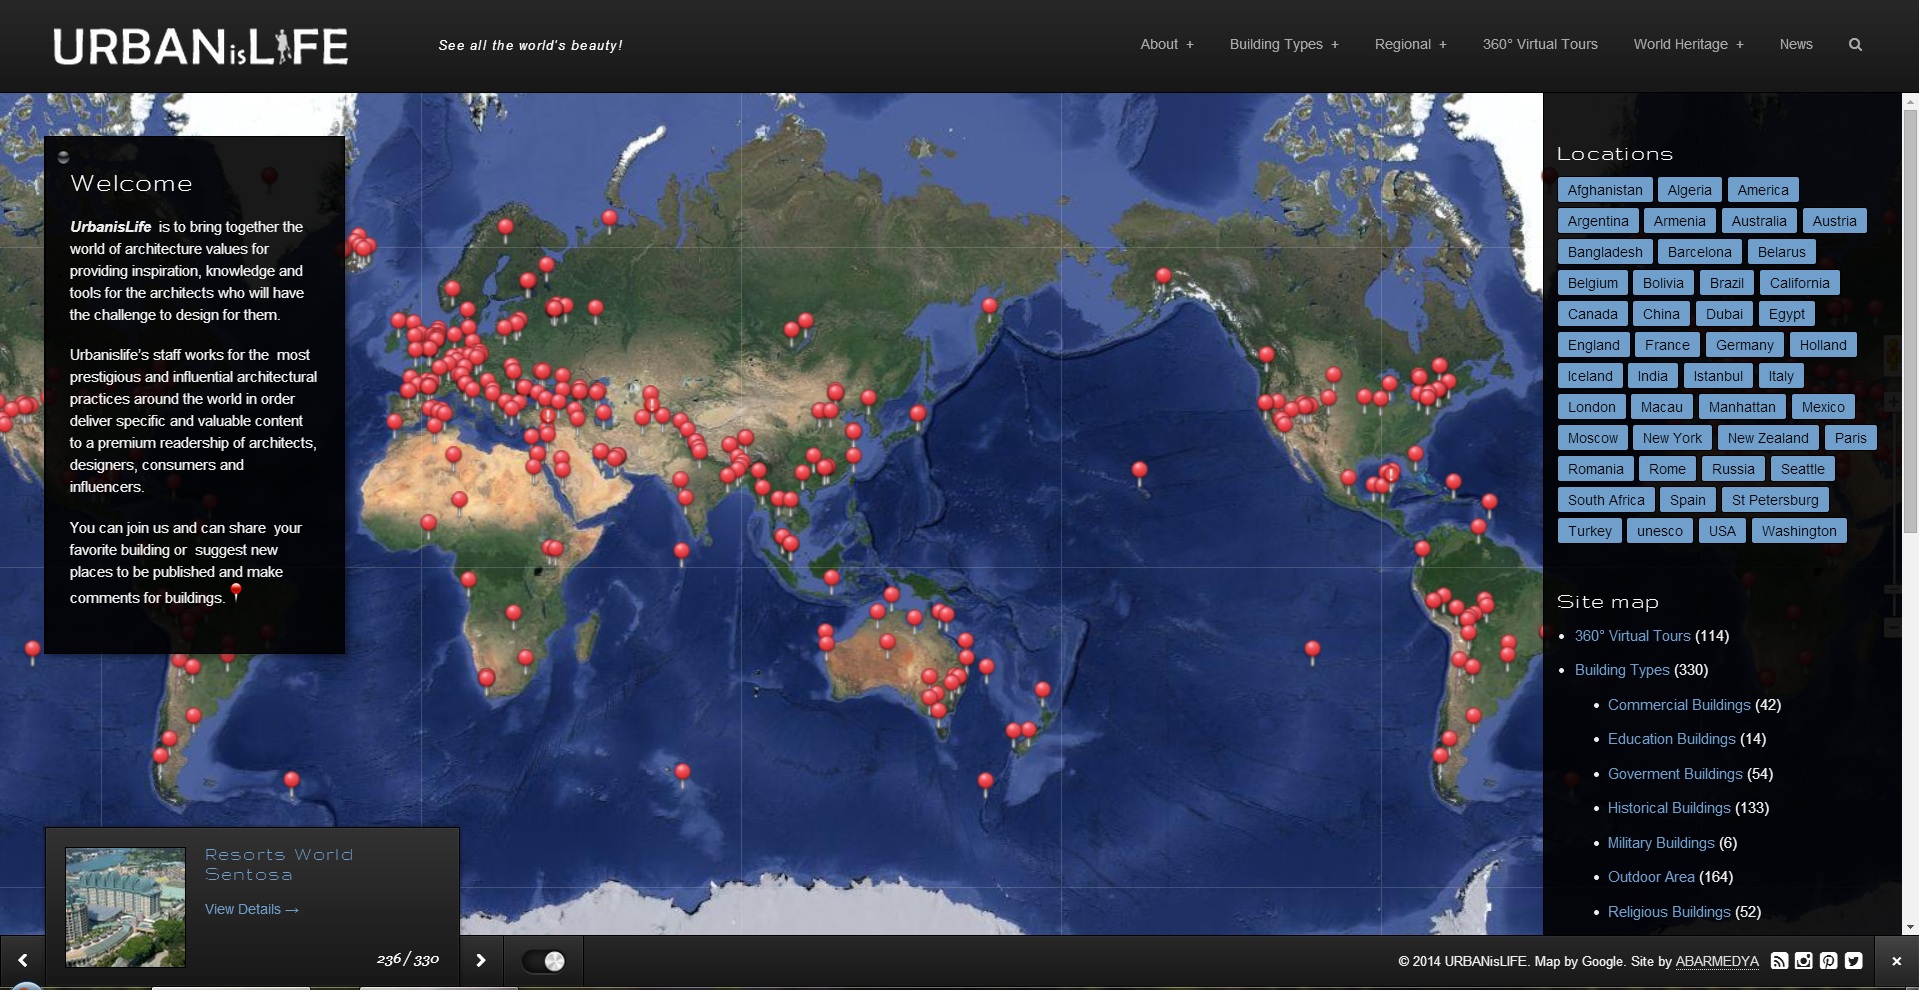The height and width of the screenshot is (990, 1919).
Task: Expand the Regional menu
Action: coord(1410,44)
